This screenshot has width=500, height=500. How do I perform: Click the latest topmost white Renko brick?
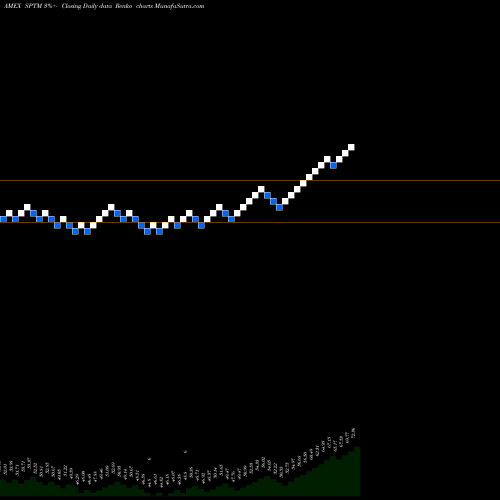click(x=351, y=147)
